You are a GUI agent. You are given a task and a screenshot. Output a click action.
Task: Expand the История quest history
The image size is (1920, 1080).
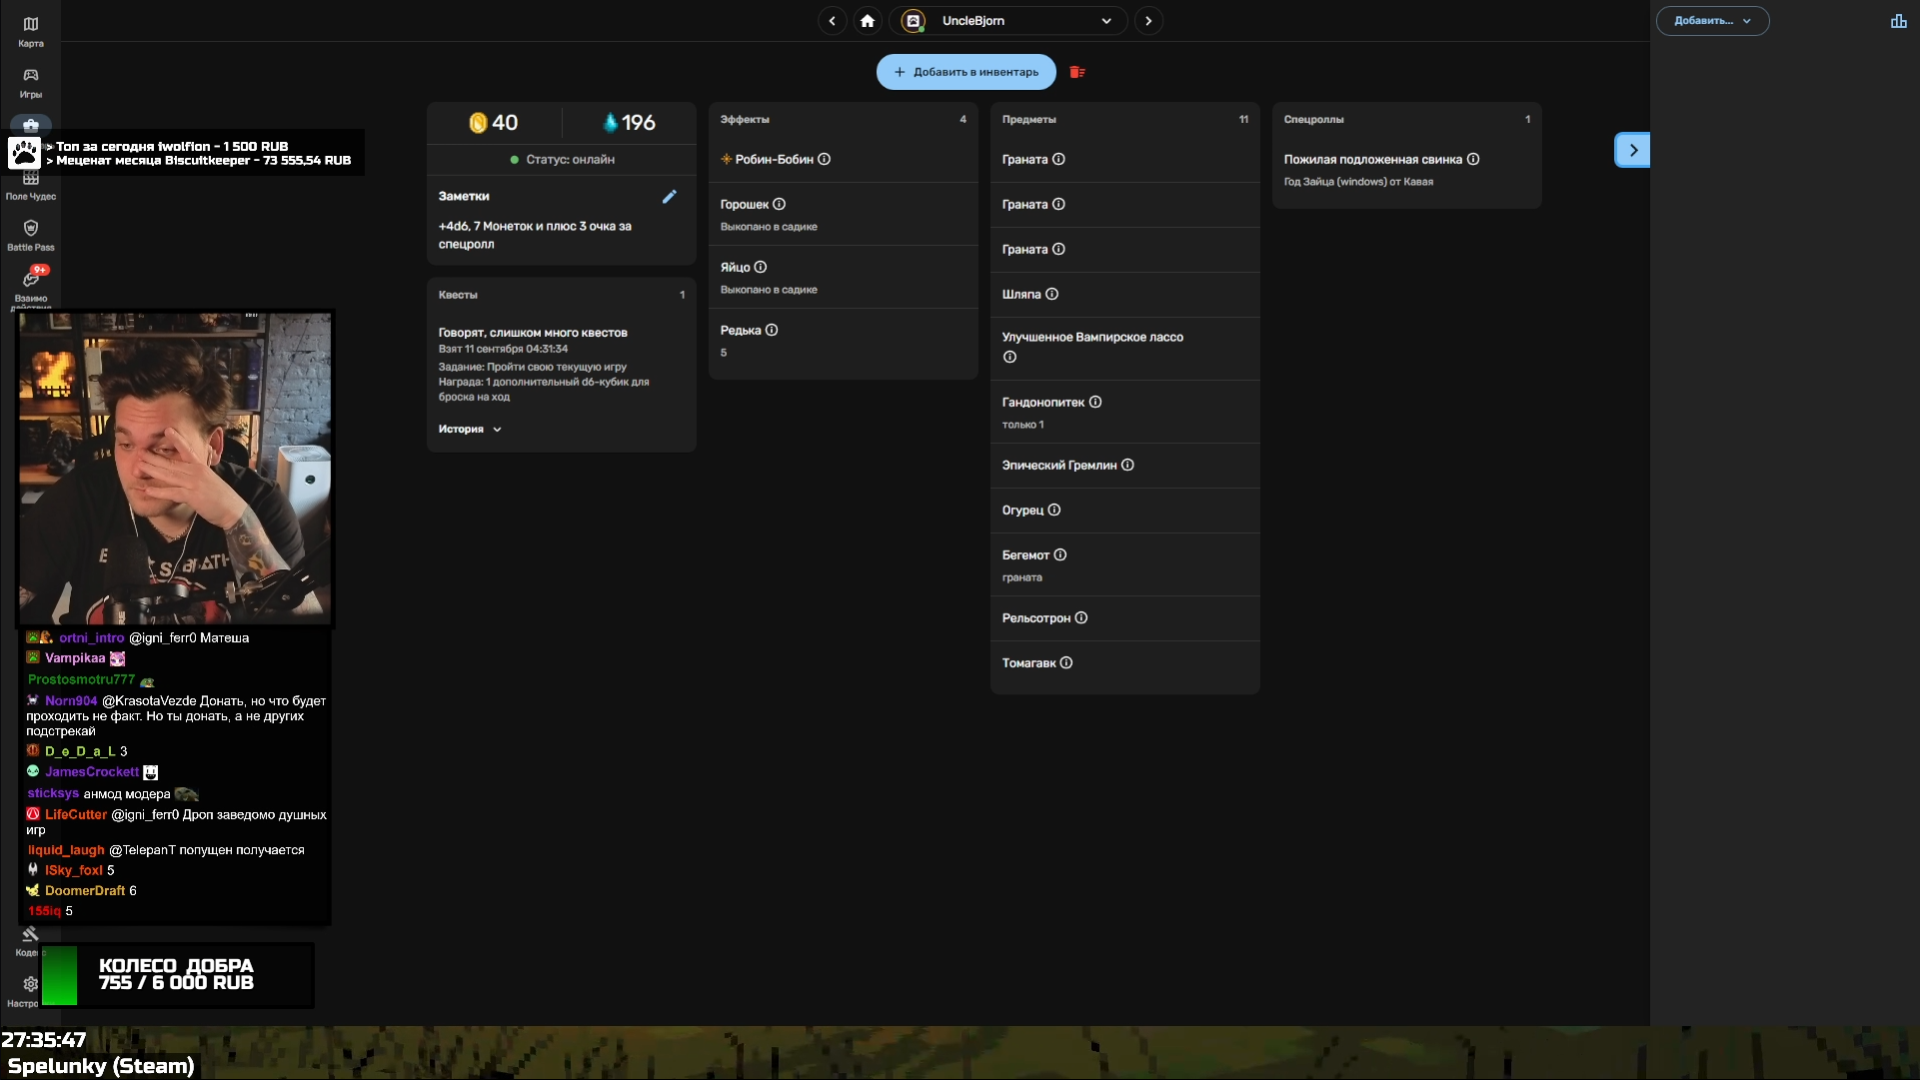(x=470, y=429)
